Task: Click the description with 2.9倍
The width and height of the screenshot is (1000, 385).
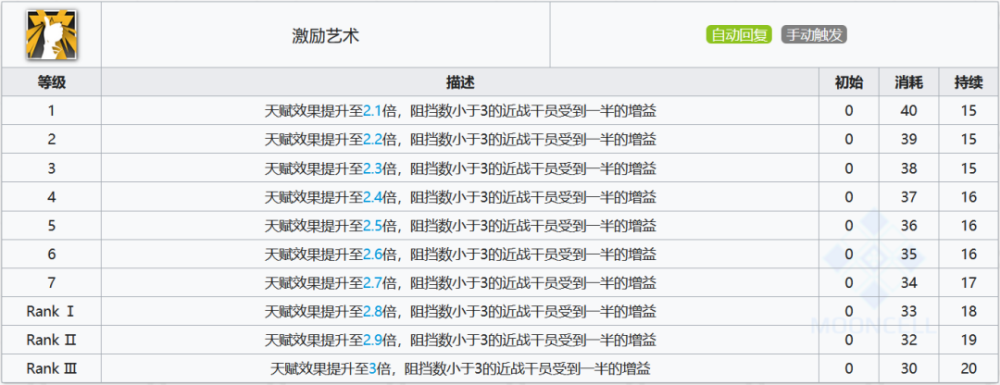Action: point(460,340)
